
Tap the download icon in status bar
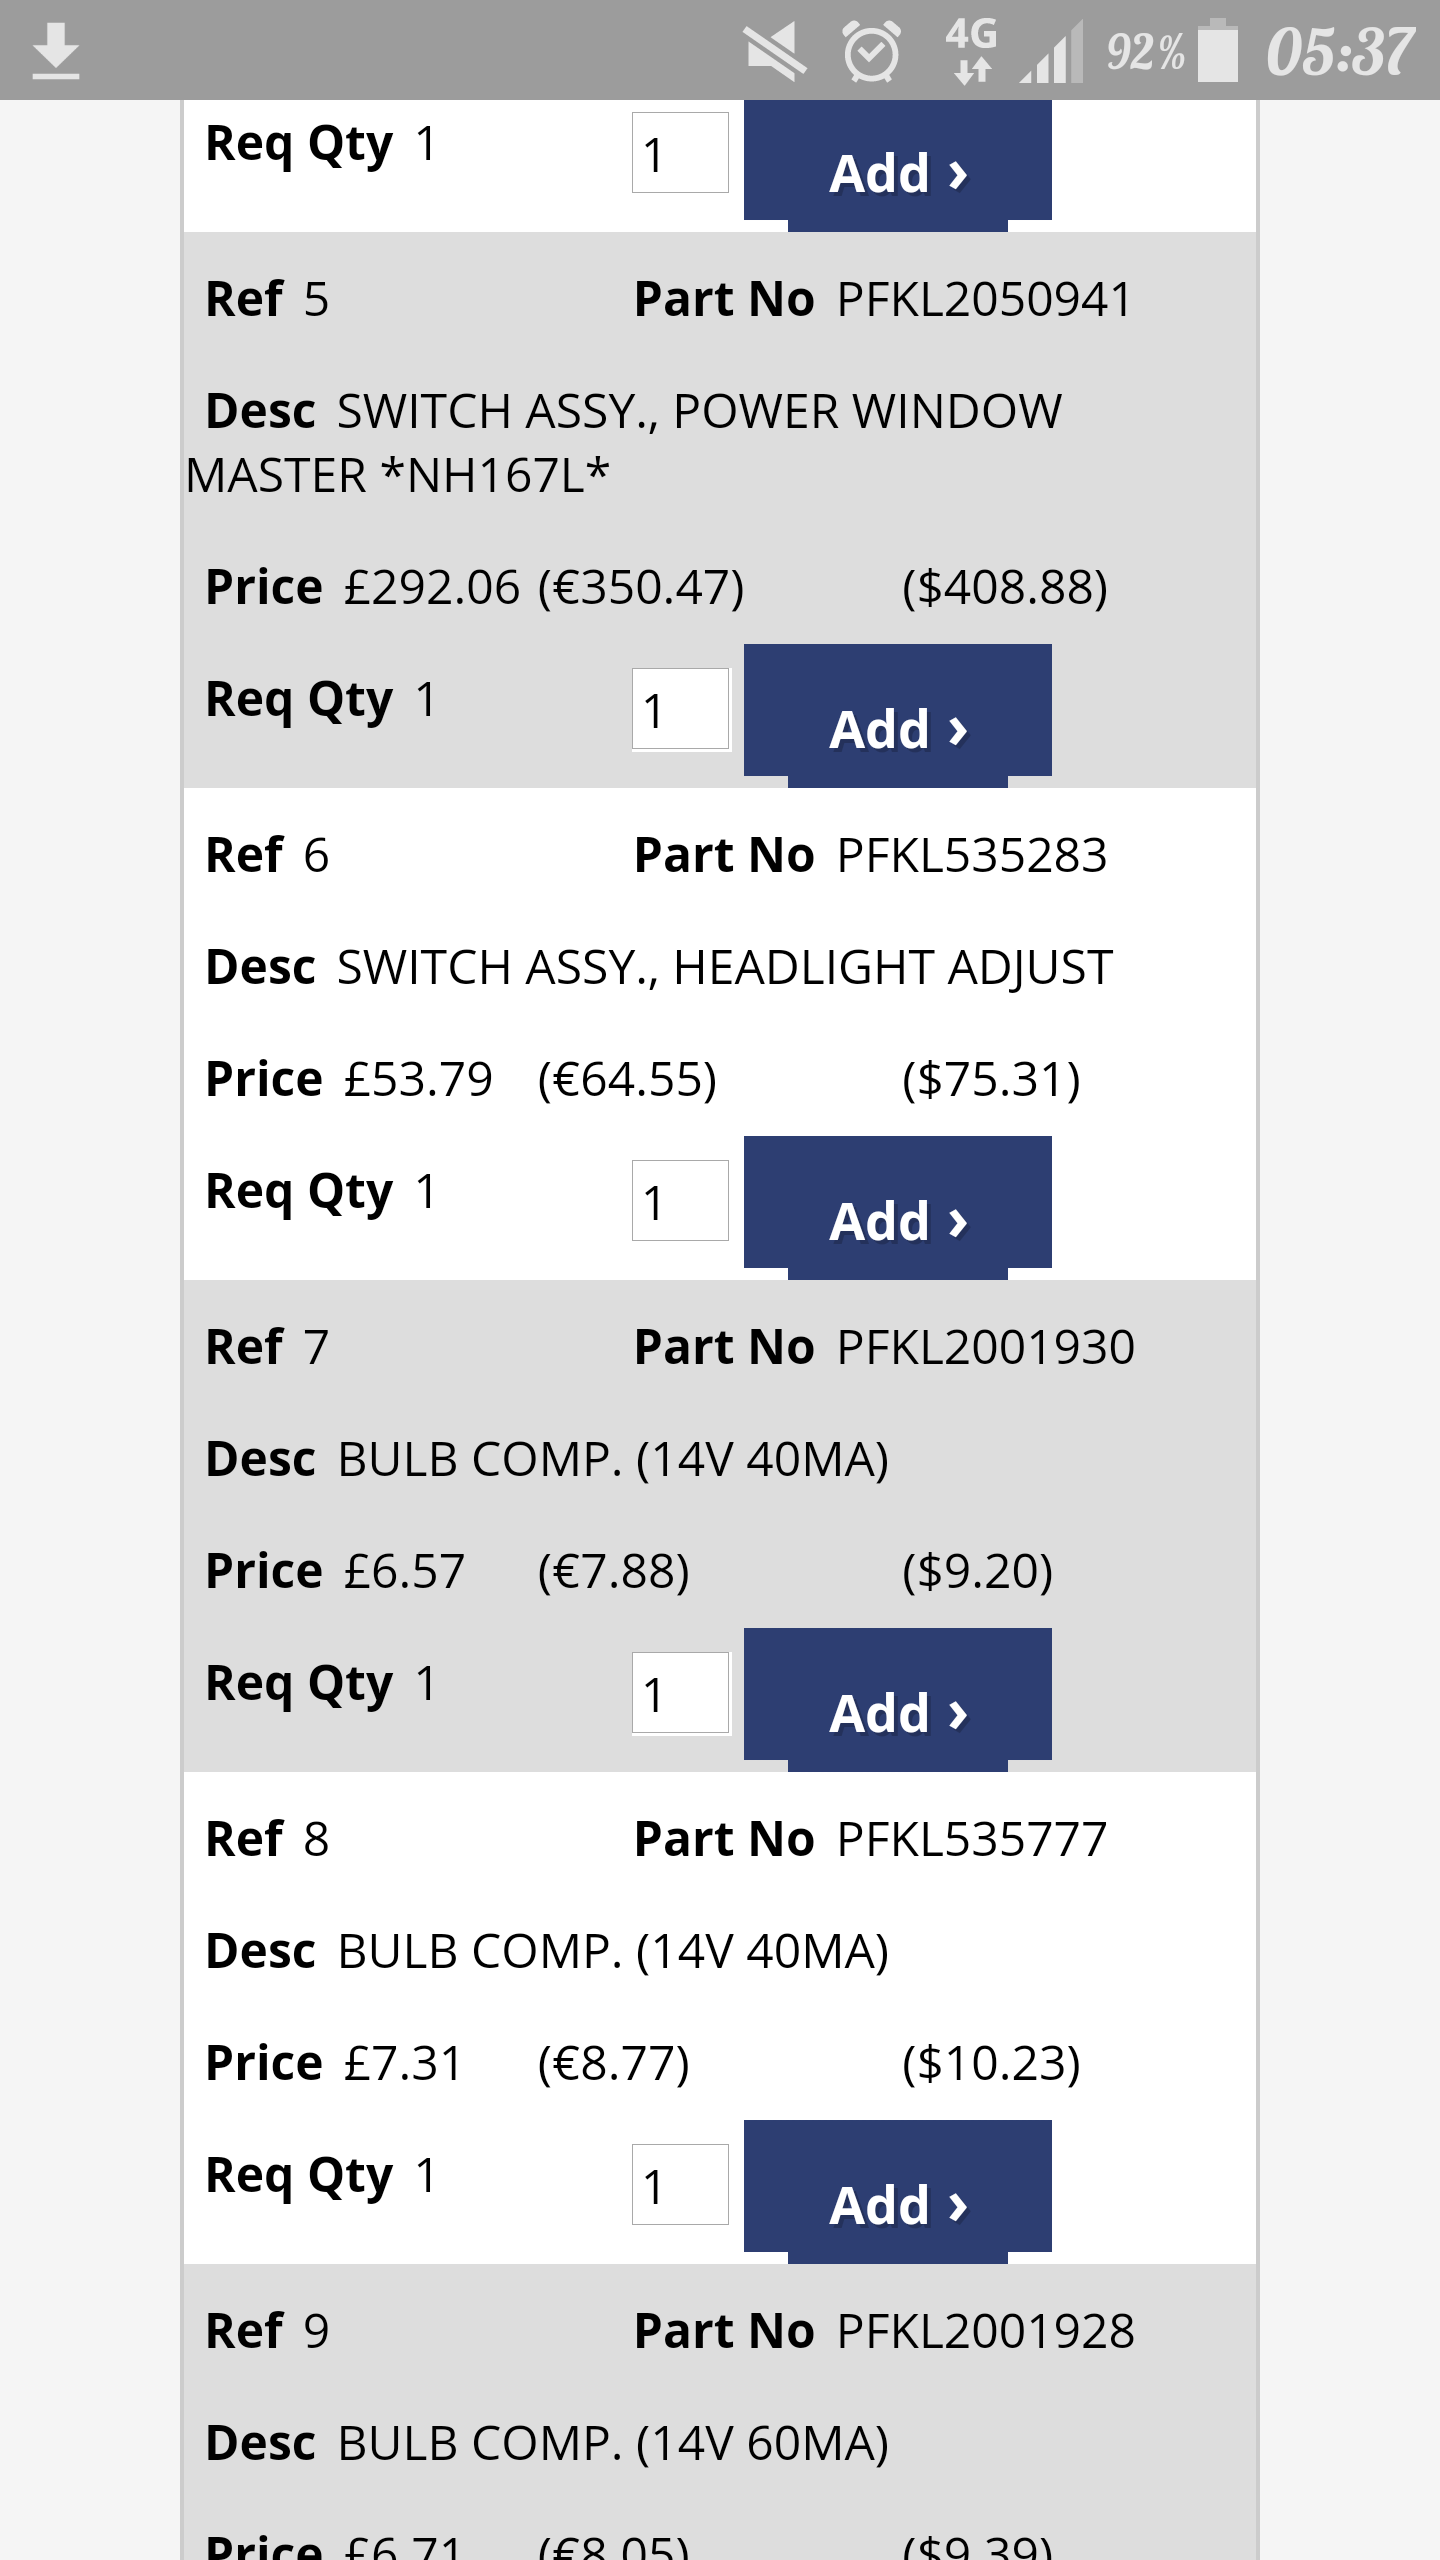(56, 52)
